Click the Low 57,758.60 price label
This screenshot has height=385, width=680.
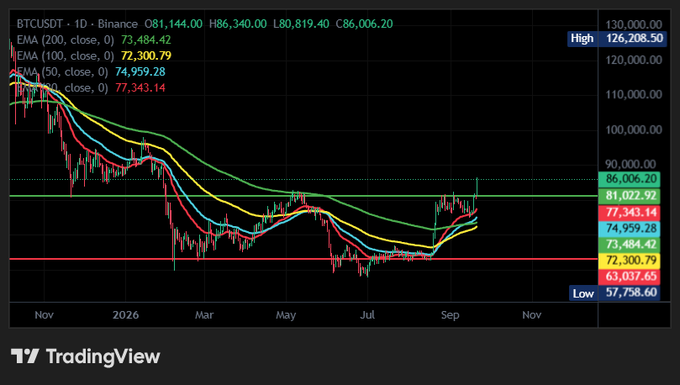(x=615, y=293)
